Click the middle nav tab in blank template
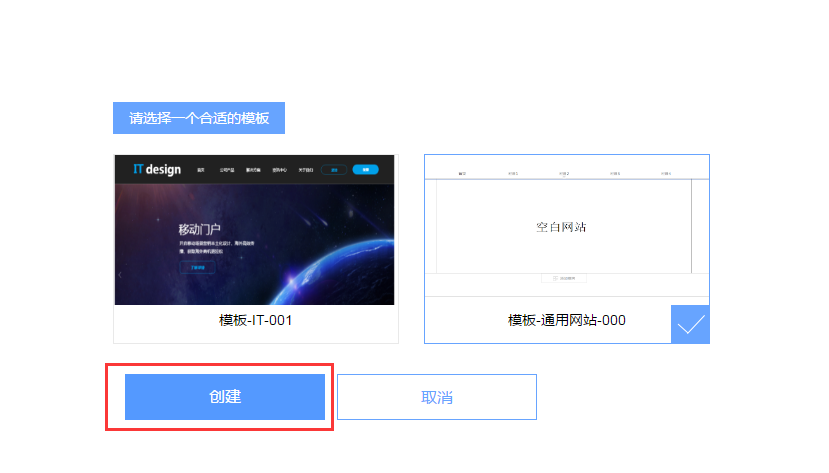 tap(564, 173)
